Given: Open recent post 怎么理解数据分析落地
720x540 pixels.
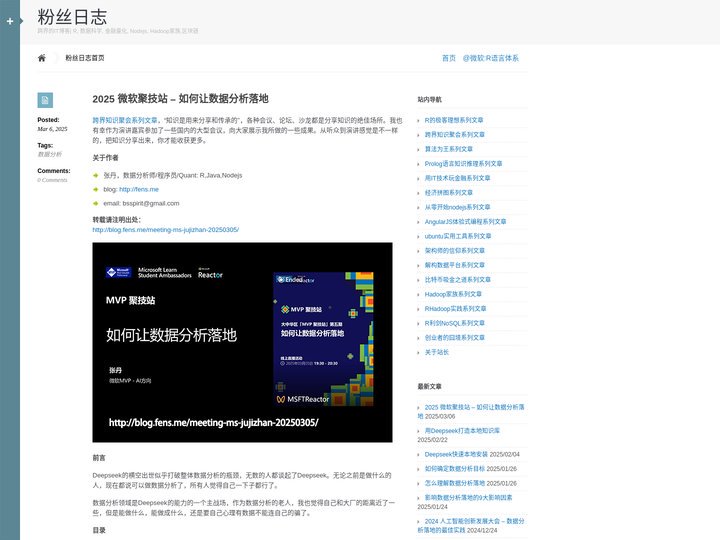Looking at the screenshot, I should tap(455, 483).
